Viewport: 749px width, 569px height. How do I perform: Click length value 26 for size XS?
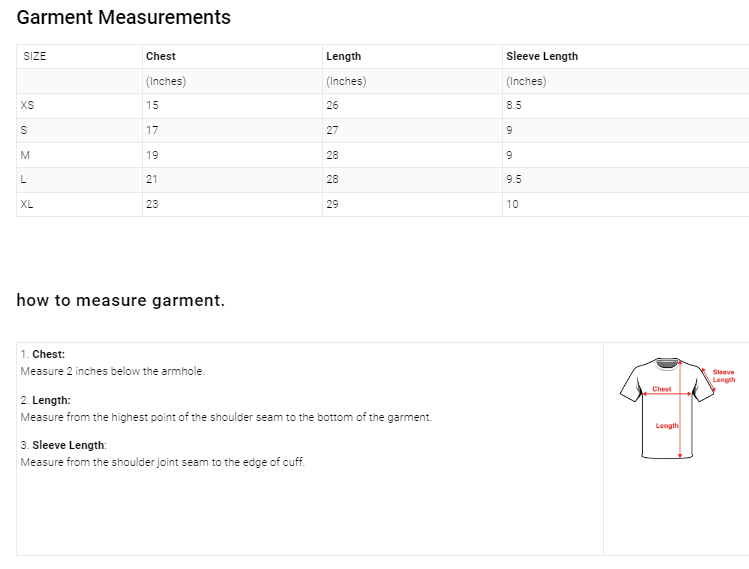tap(333, 106)
